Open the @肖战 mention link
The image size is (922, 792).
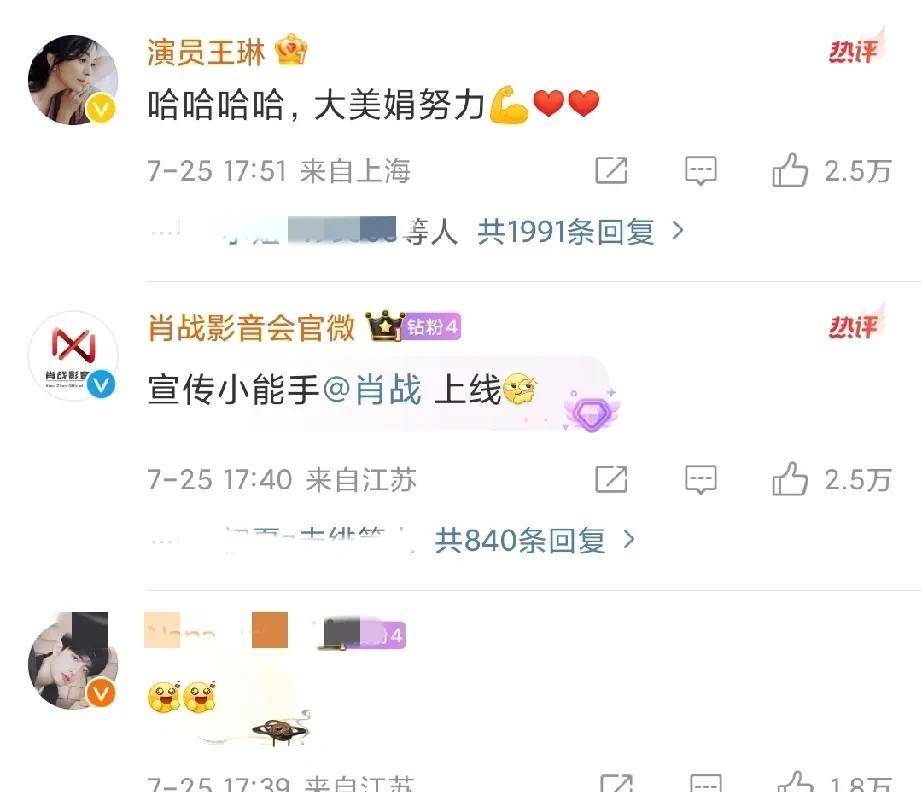pyautogui.click(x=372, y=390)
